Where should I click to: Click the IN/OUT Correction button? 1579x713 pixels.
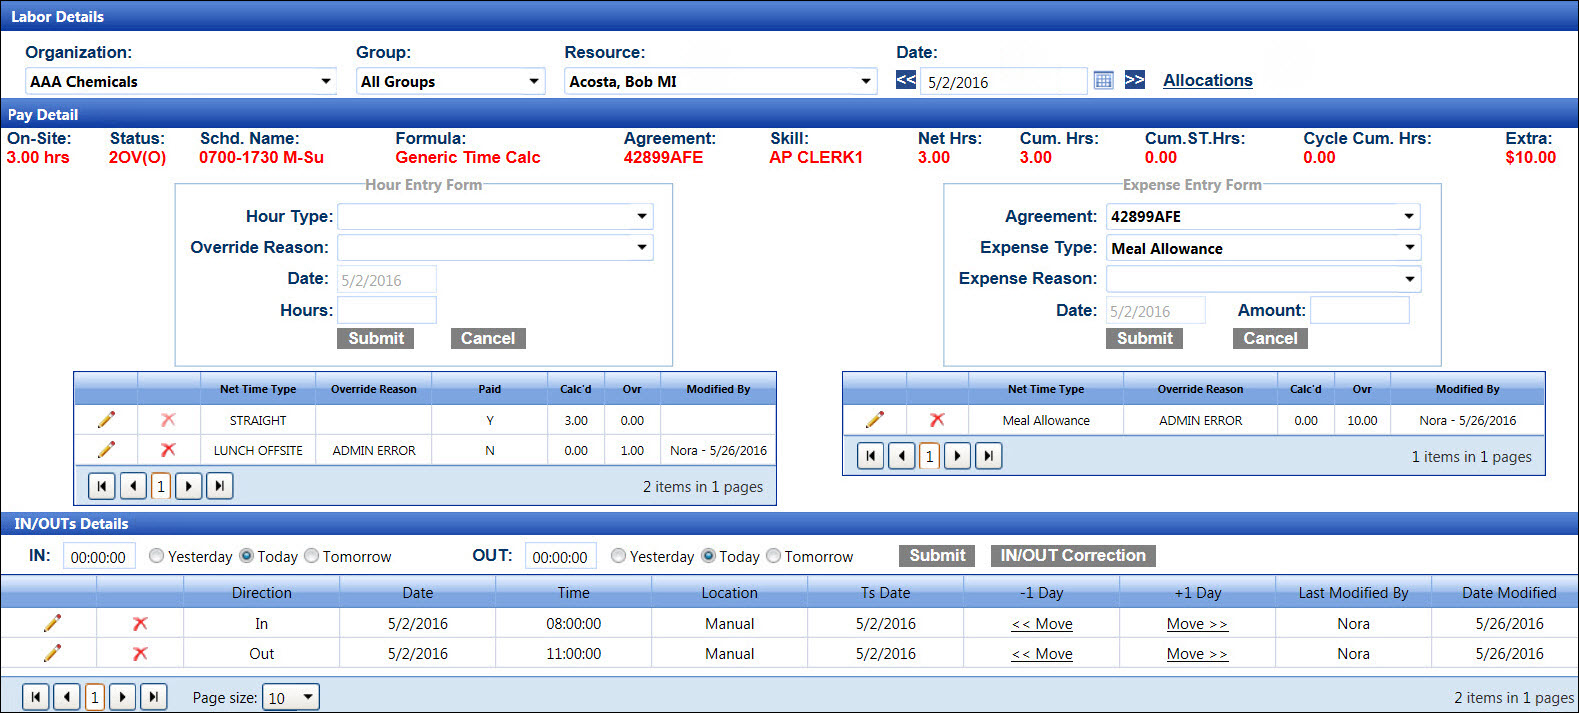pyautogui.click(x=1072, y=556)
